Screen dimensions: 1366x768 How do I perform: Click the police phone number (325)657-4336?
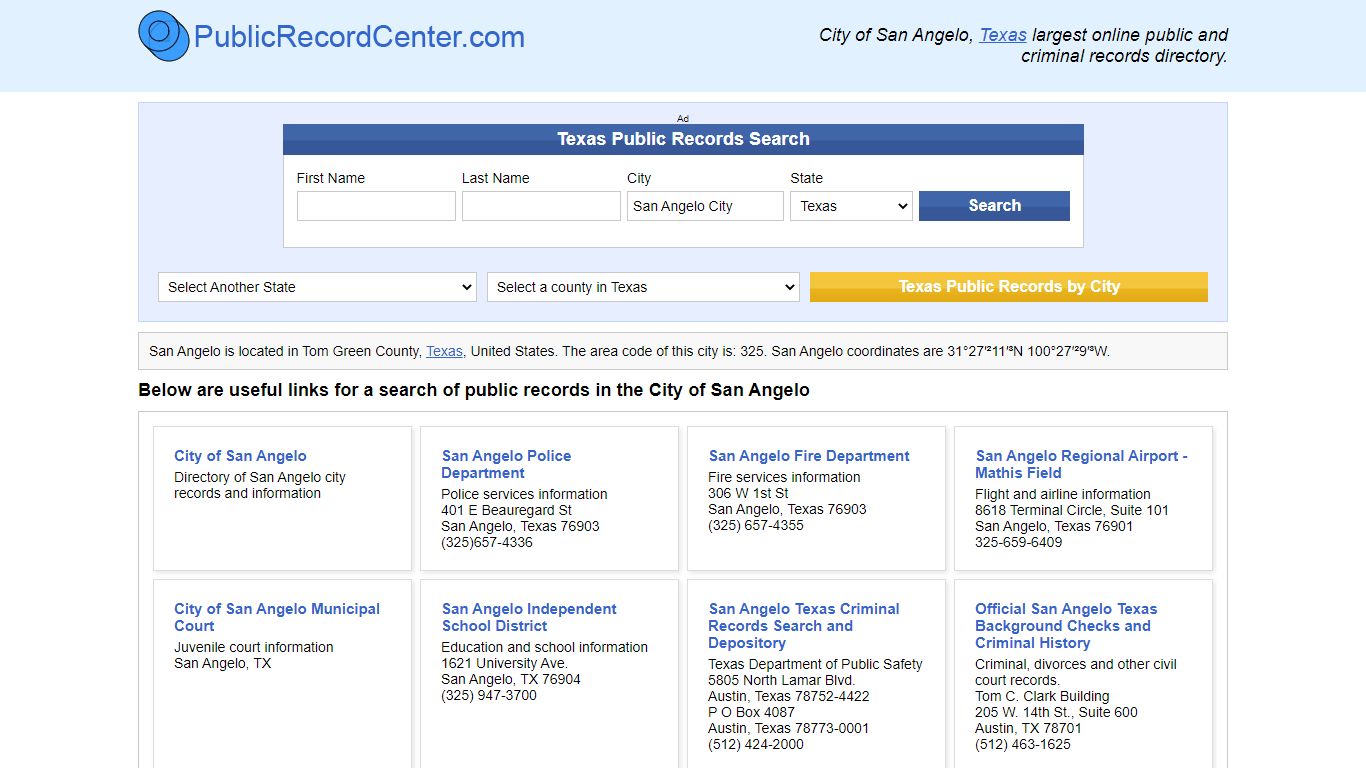pos(487,542)
